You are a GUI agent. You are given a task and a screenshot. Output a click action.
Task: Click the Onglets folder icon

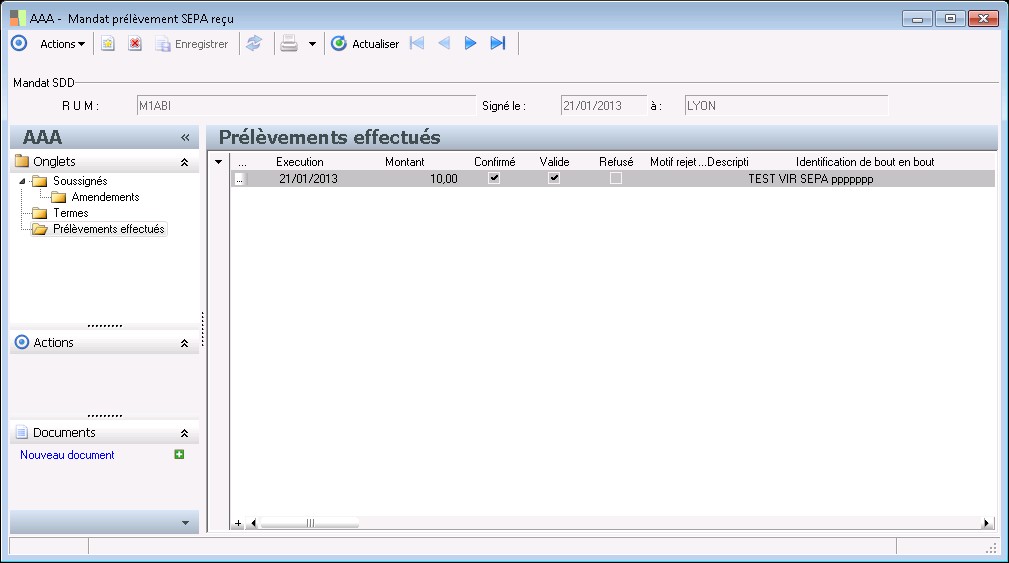click(22, 161)
